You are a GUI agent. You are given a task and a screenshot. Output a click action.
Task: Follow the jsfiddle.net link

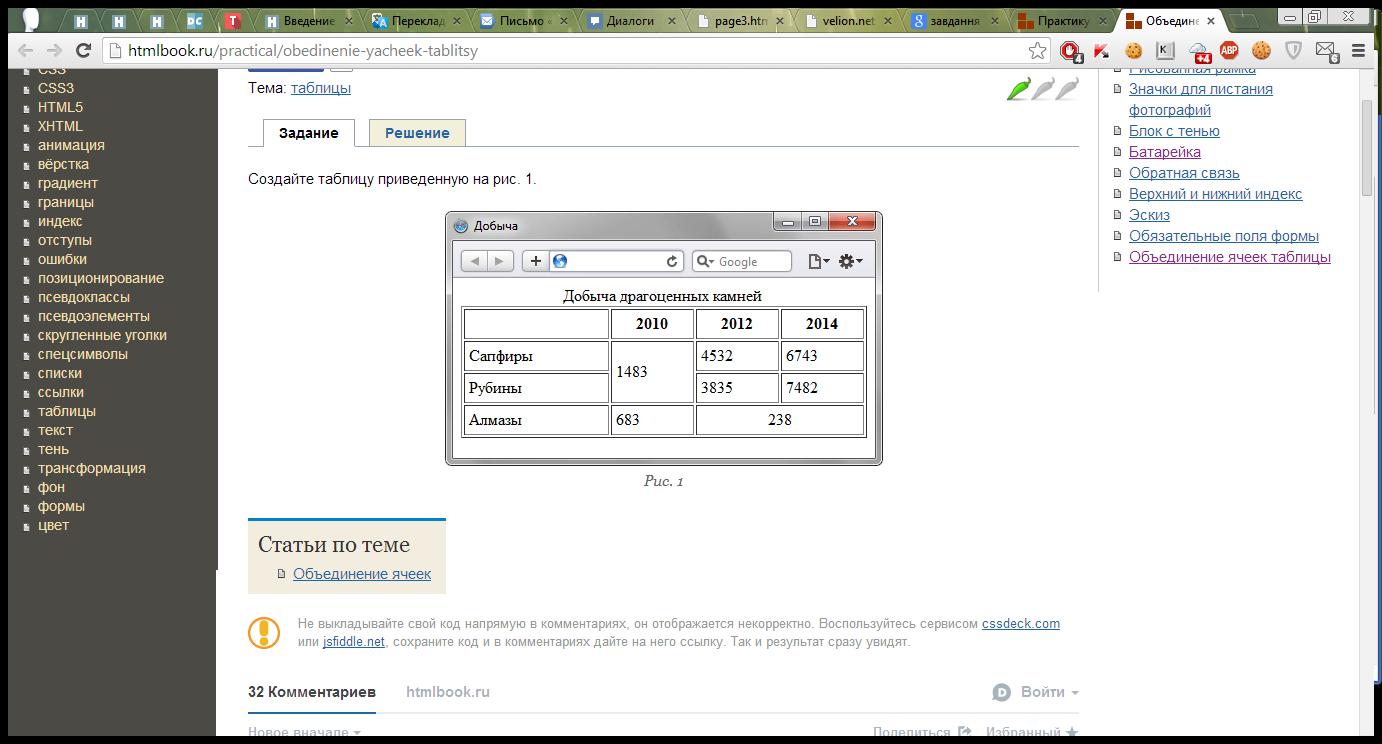[x=354, y=642]
